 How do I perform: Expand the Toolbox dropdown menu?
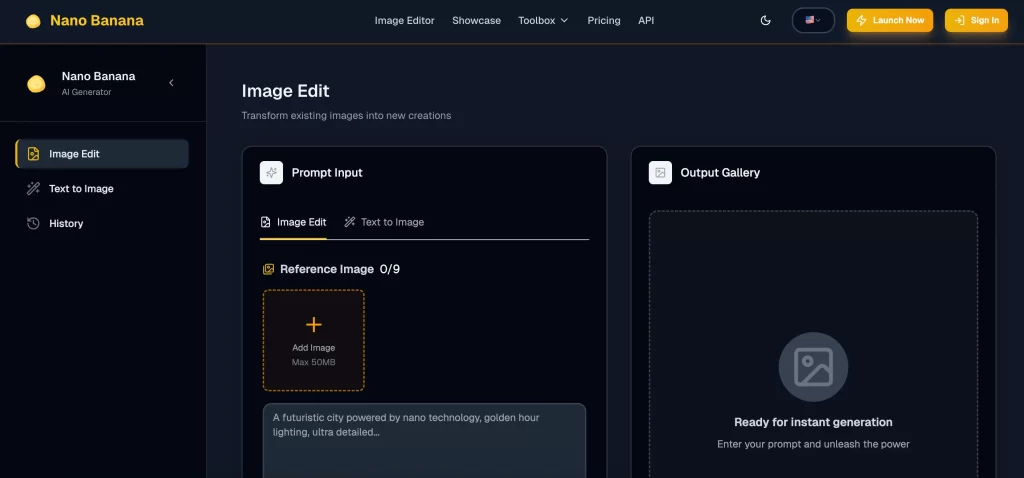pos(543,20)
